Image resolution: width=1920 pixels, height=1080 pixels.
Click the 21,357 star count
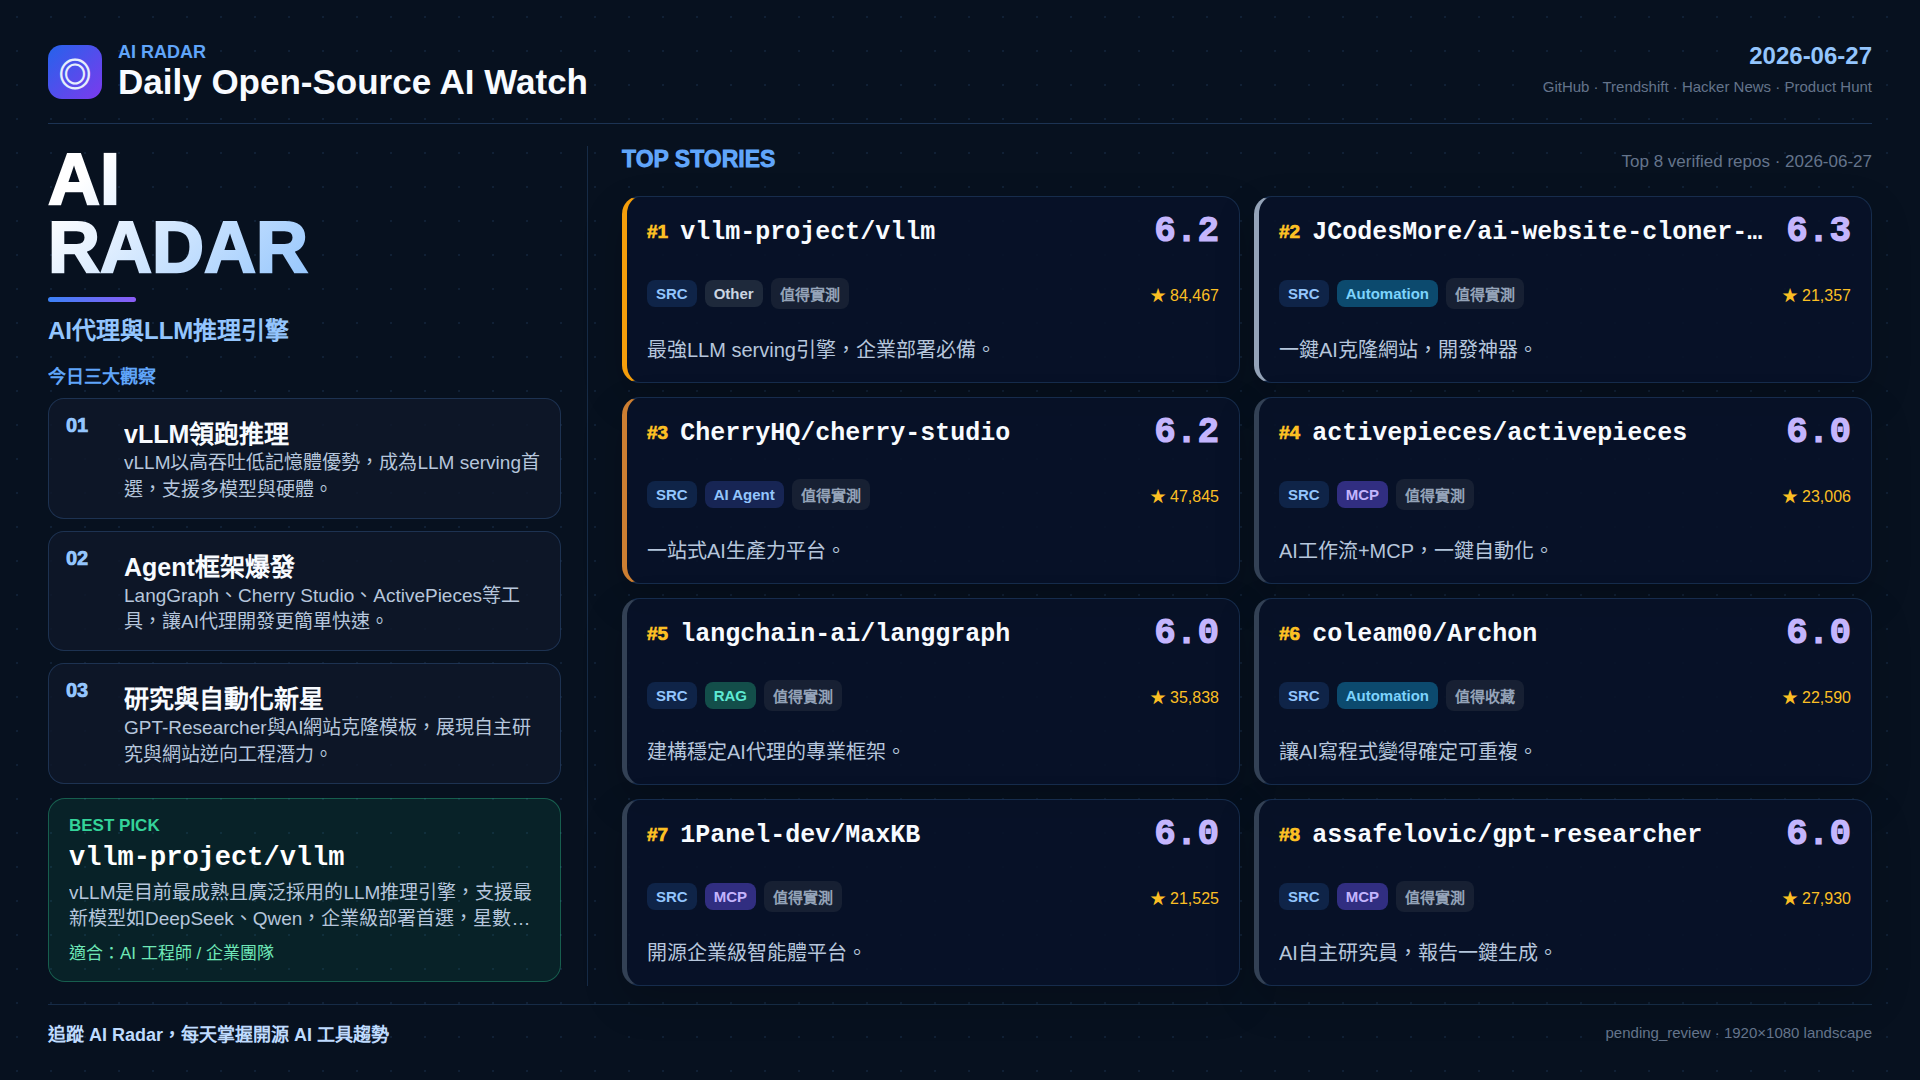click(x=1817, y=295)
